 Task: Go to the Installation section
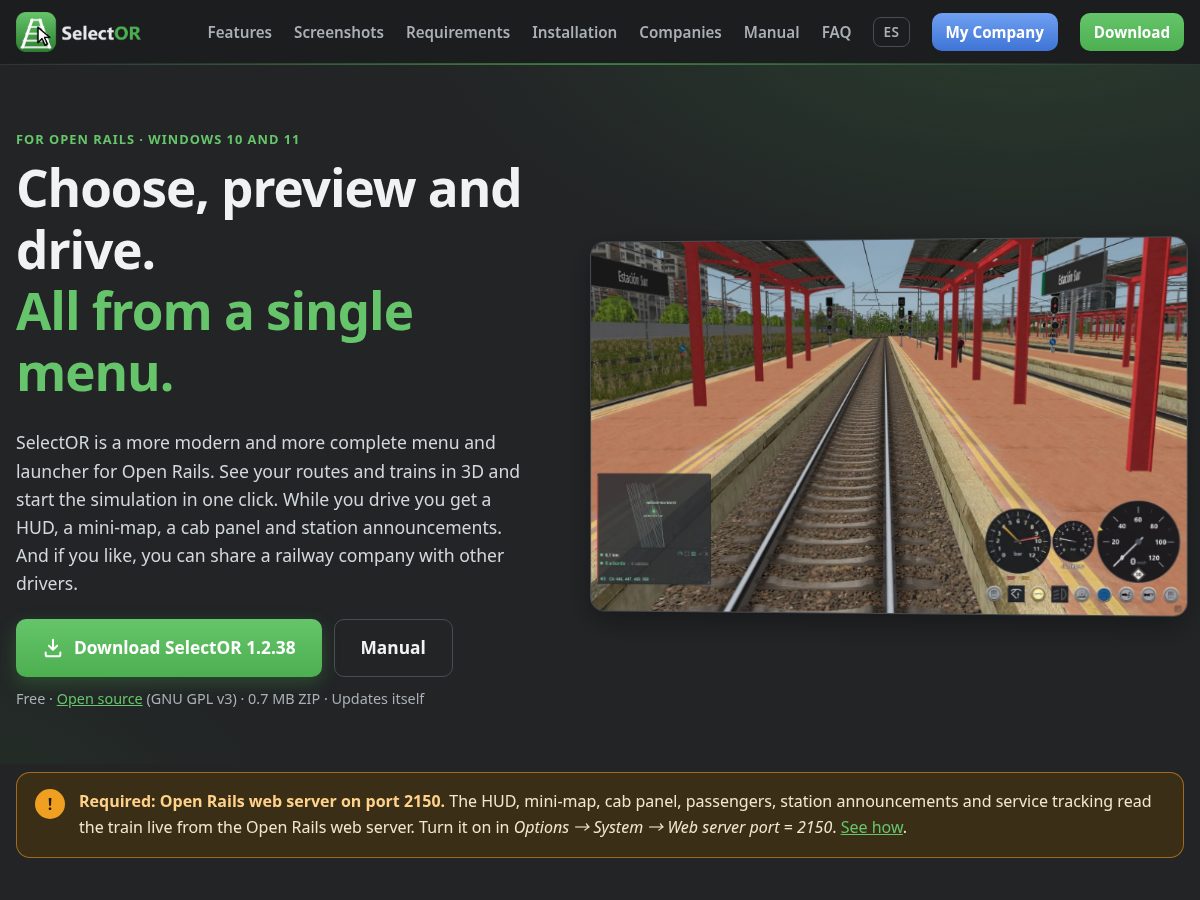(574, 32)
